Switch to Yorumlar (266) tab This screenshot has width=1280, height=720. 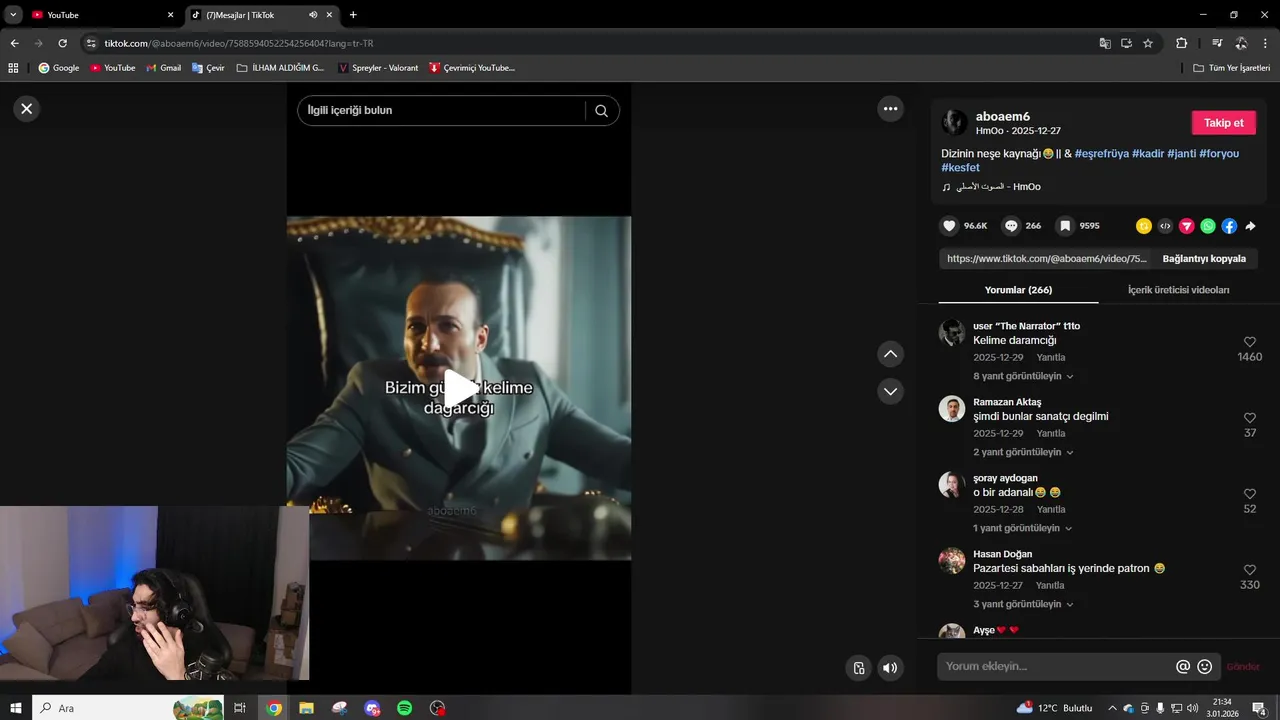point(1018,290)
